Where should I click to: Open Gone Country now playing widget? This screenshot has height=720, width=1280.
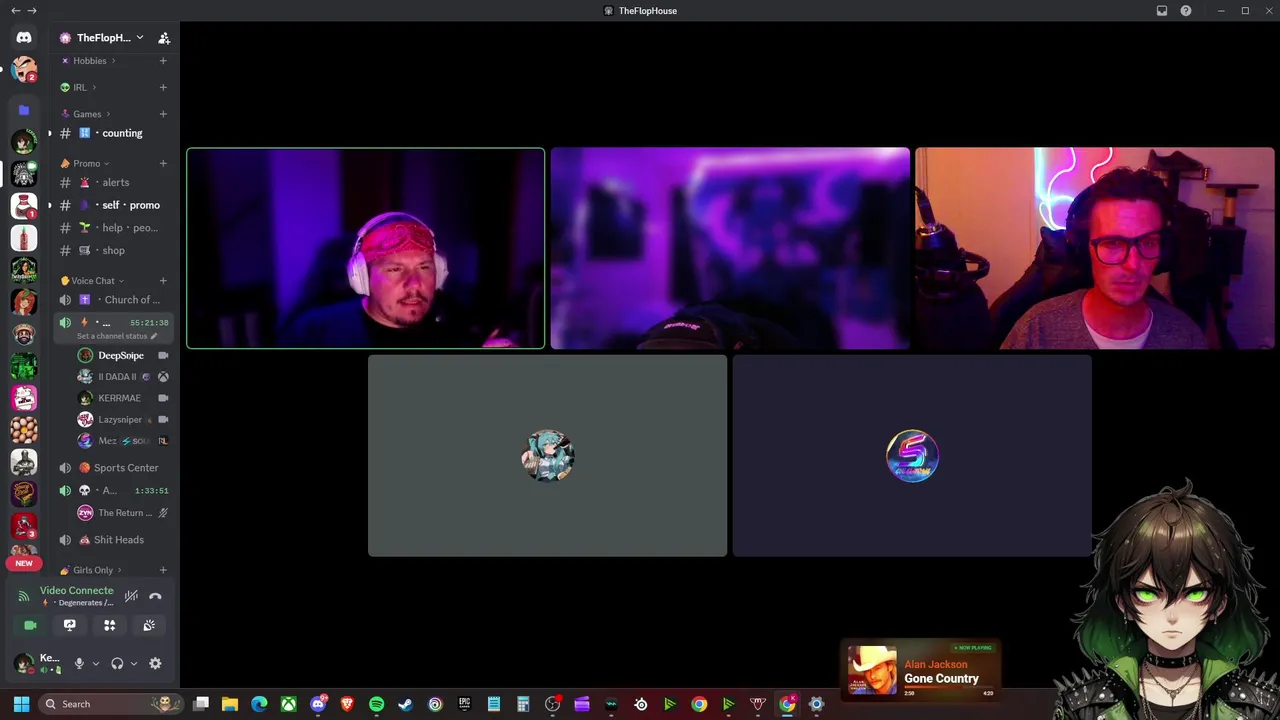point(921,670)
